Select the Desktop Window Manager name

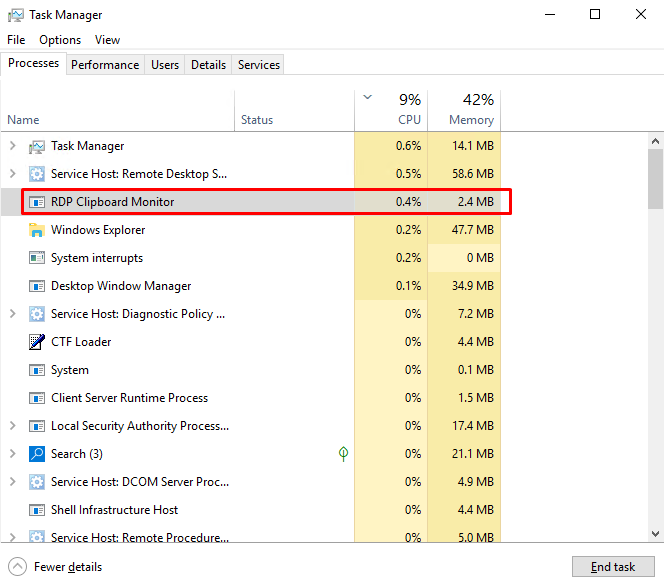point(121,286)
